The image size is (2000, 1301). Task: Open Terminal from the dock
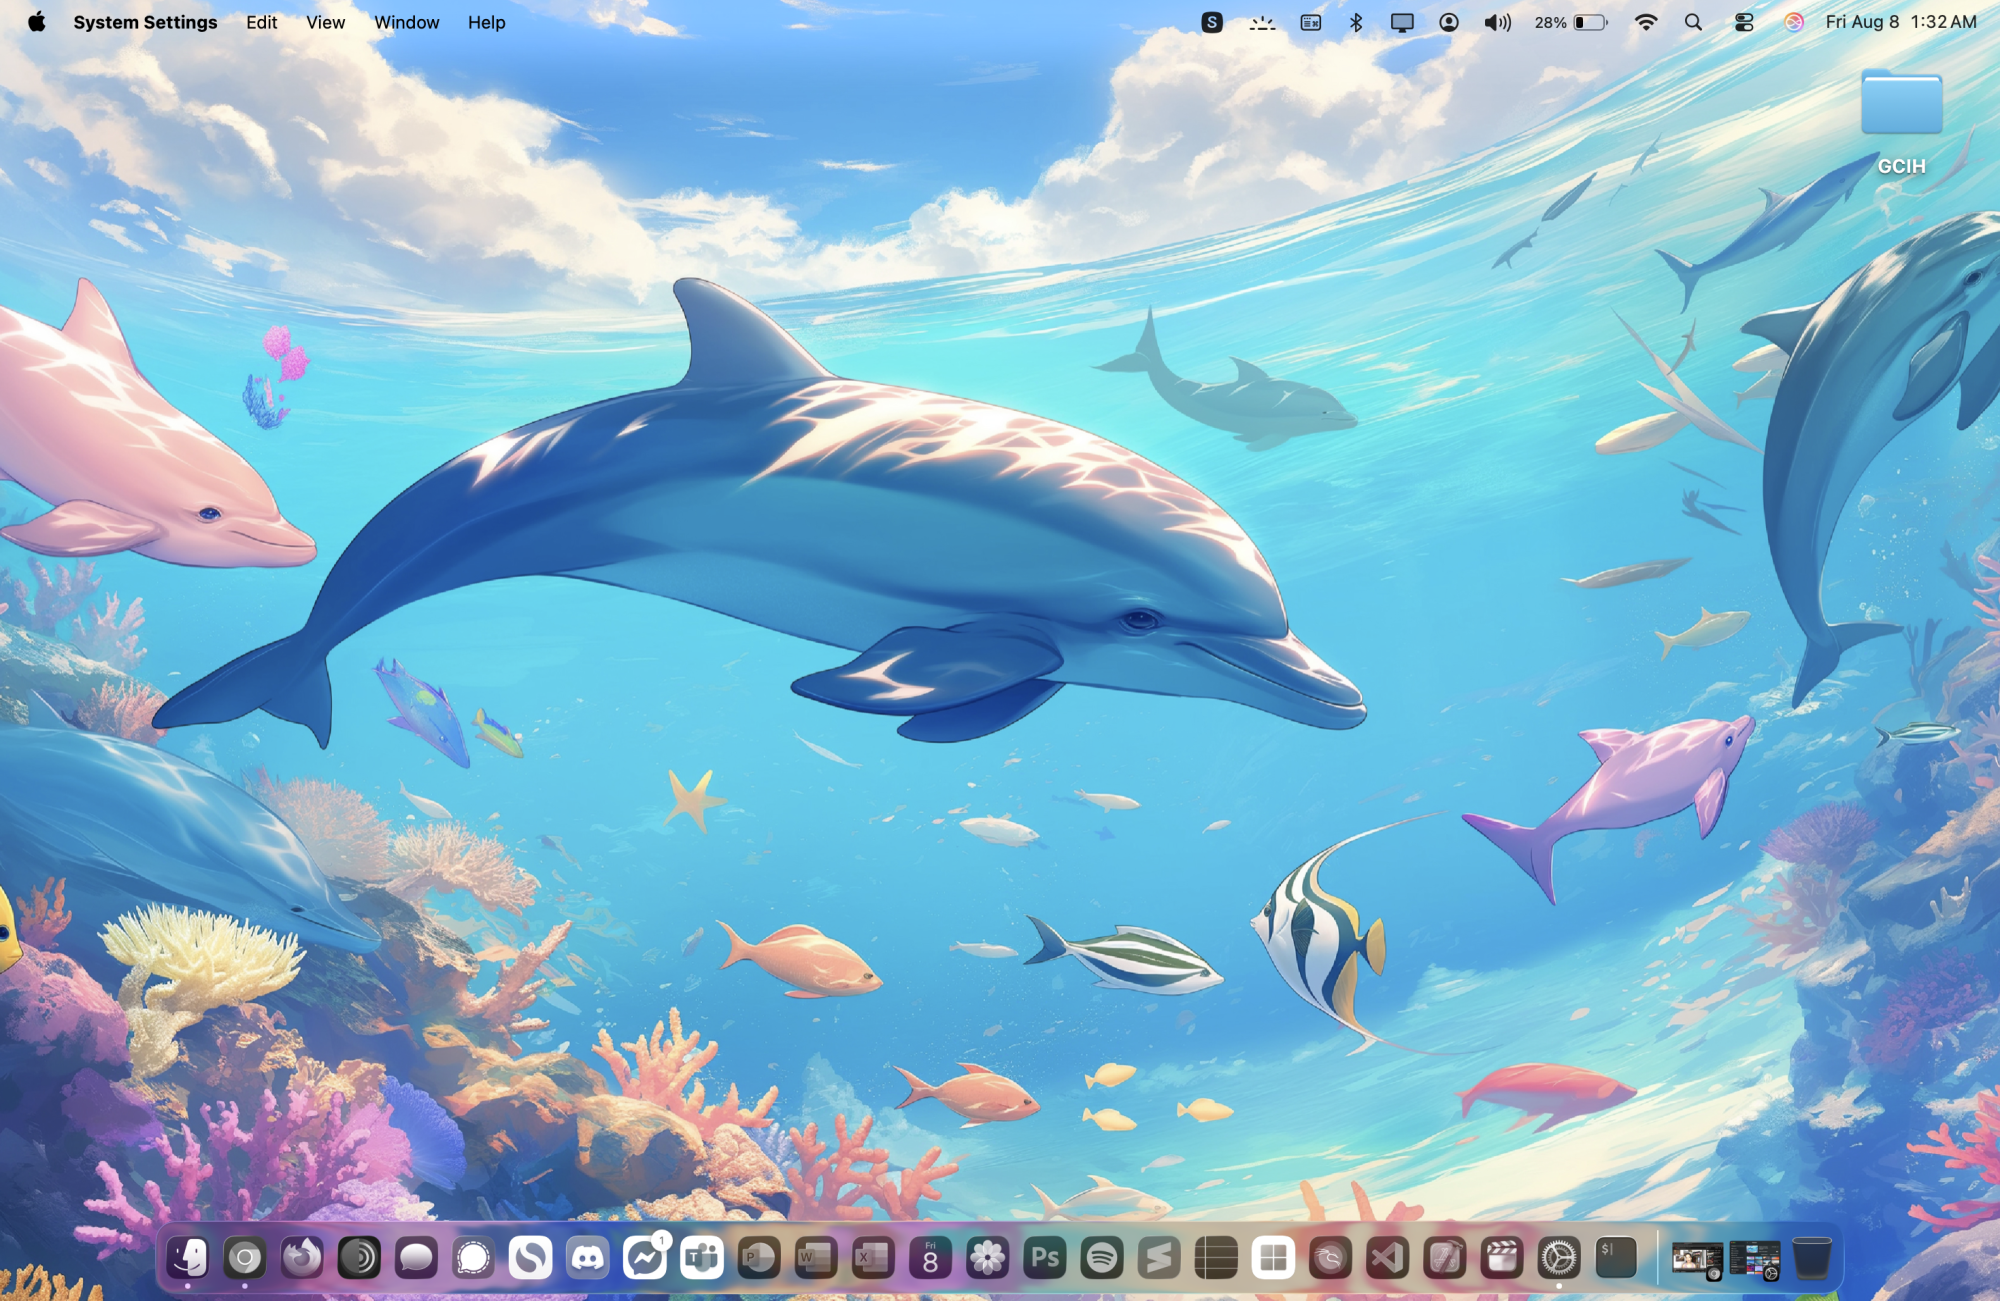(1615, 1257)
